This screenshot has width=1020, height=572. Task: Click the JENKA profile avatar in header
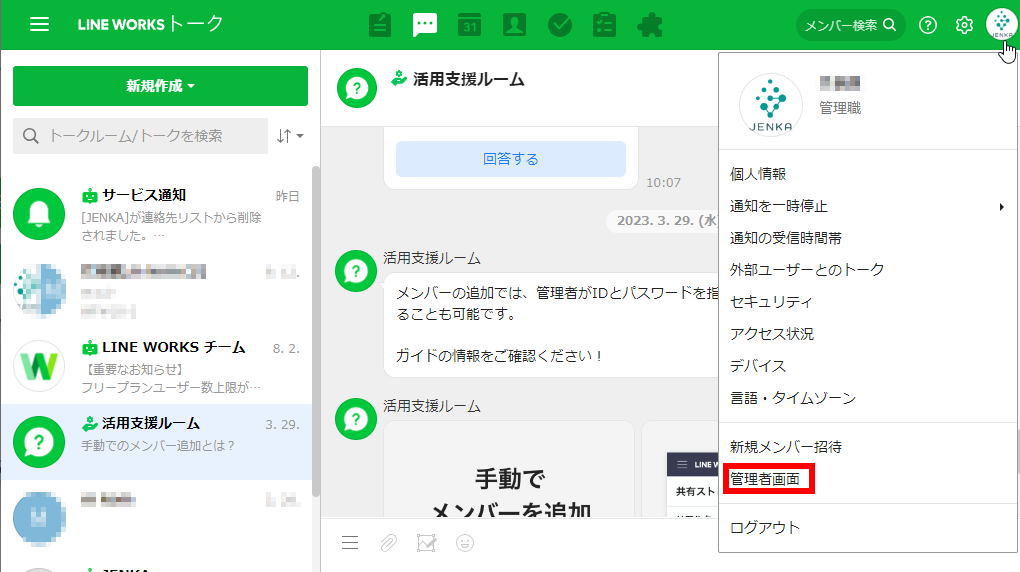pyautogui.click(x=1001, y=25)
